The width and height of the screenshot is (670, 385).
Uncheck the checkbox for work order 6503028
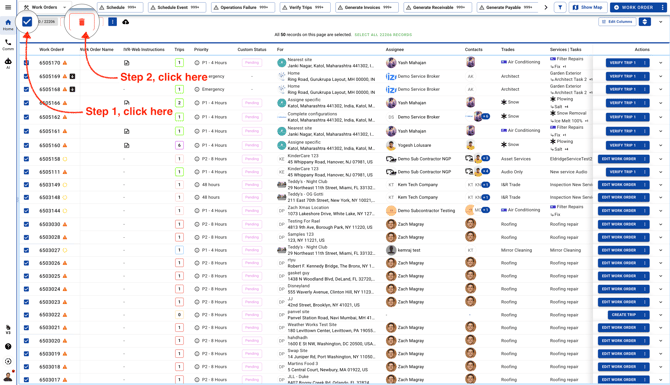tap(26, 237)
